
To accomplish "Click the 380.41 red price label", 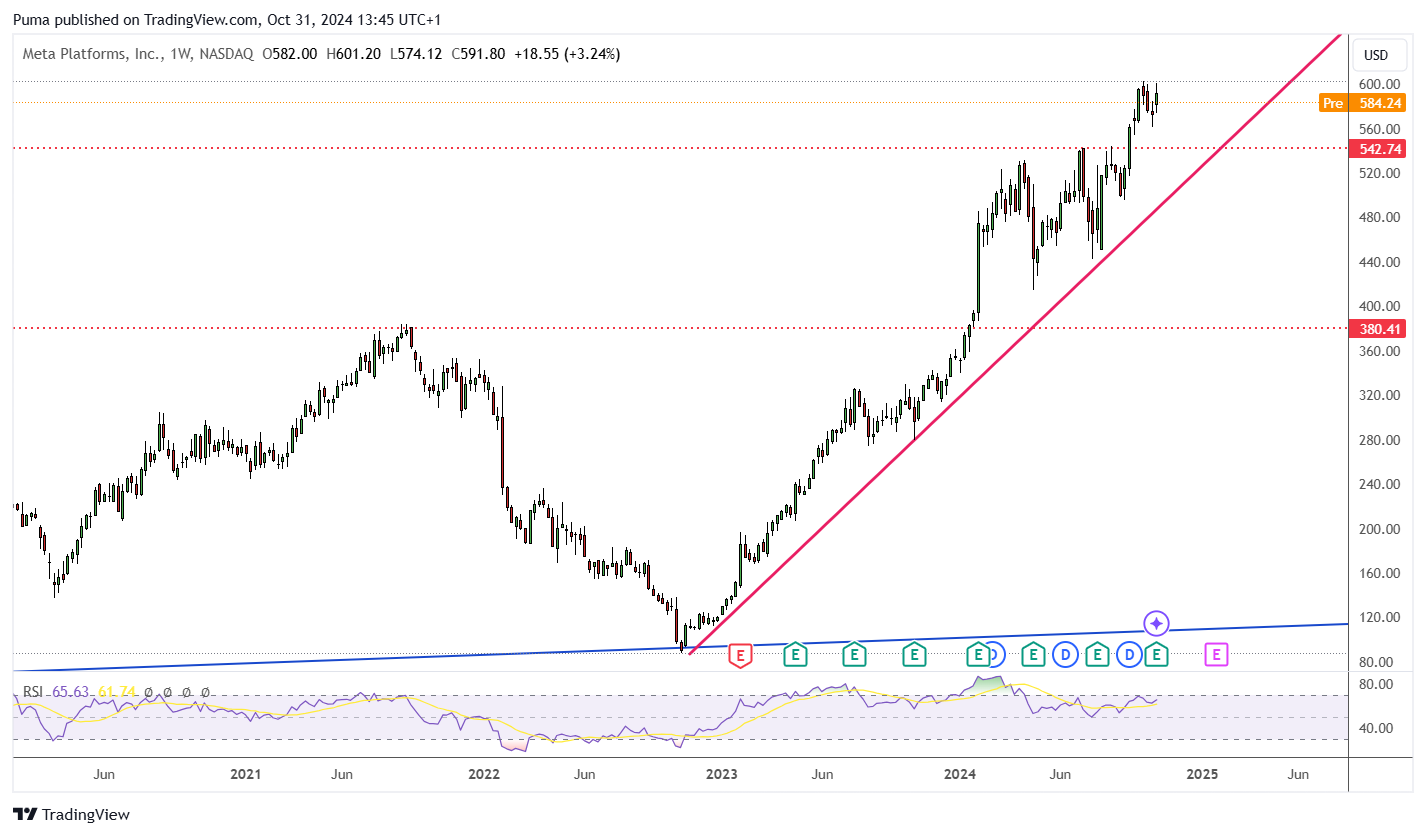I will pos(1380,328).
